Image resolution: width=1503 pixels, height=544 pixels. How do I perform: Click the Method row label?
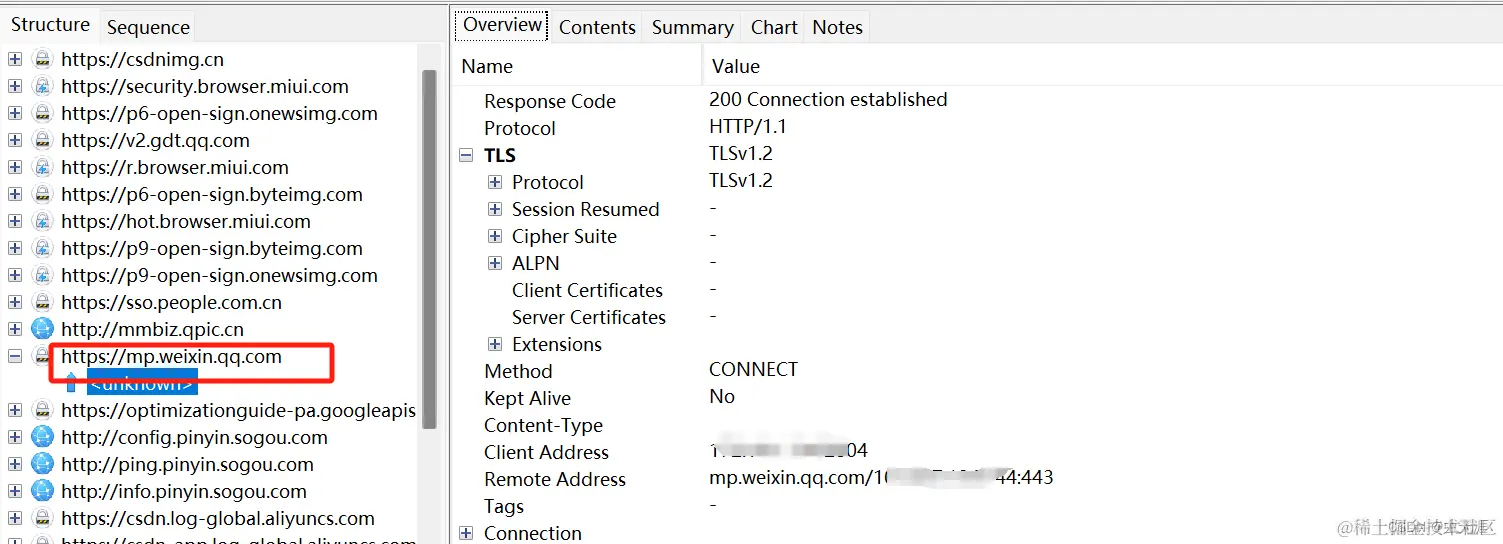[x=518, y=371]
